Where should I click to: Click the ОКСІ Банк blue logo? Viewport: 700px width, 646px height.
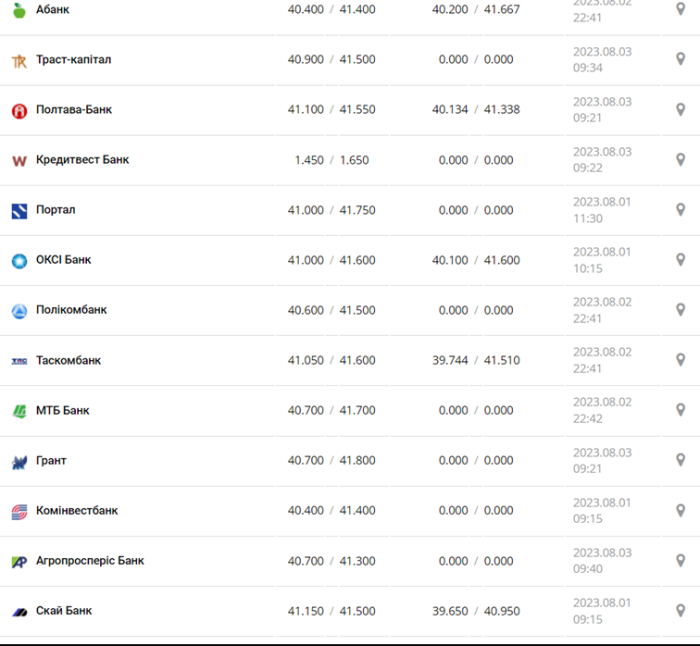(x=18, y=260)
